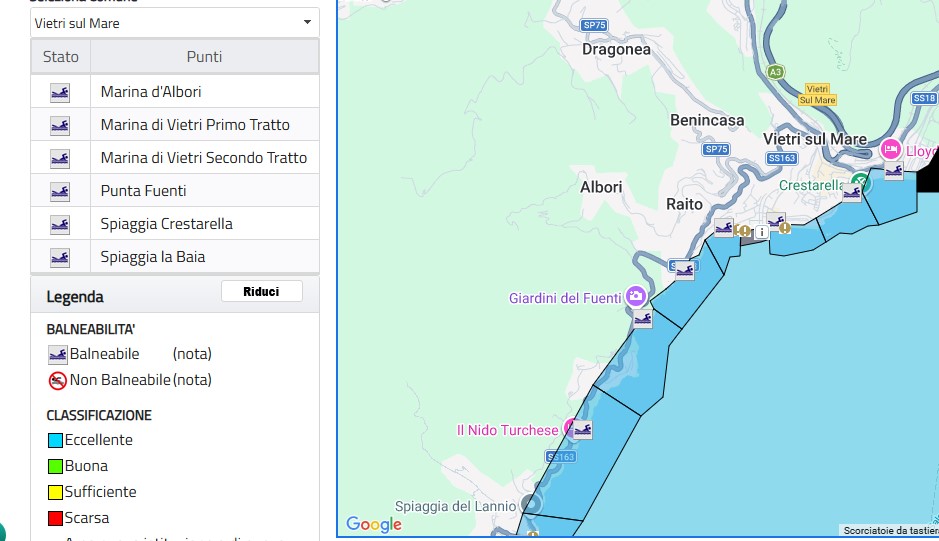The width and height of the screenshot is (939, 541).
Task: Click the Spiaggia del Lannio map label
Action: (x=455, y=506)
